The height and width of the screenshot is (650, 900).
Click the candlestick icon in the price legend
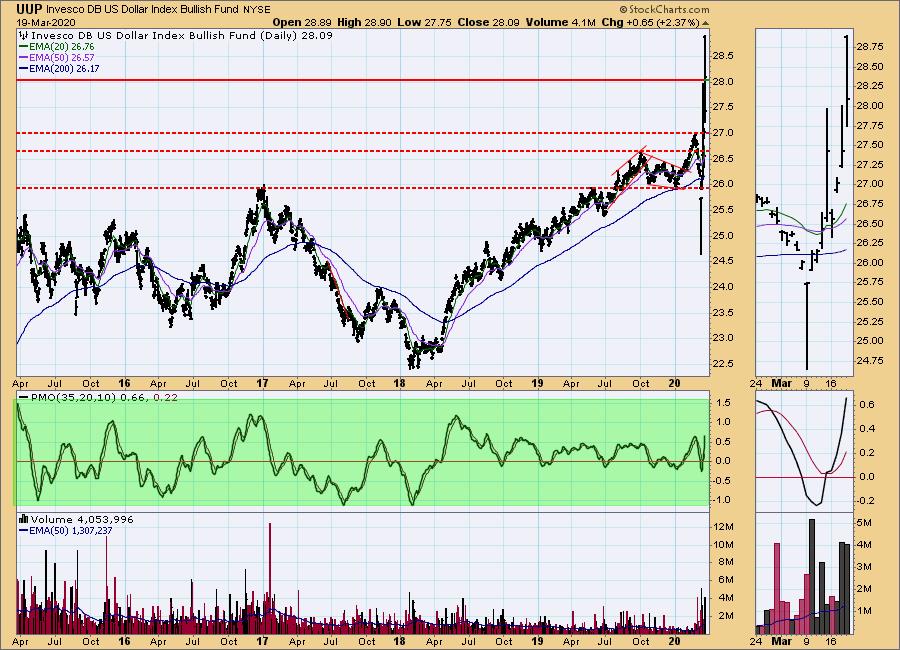click(x=23, y=35)
